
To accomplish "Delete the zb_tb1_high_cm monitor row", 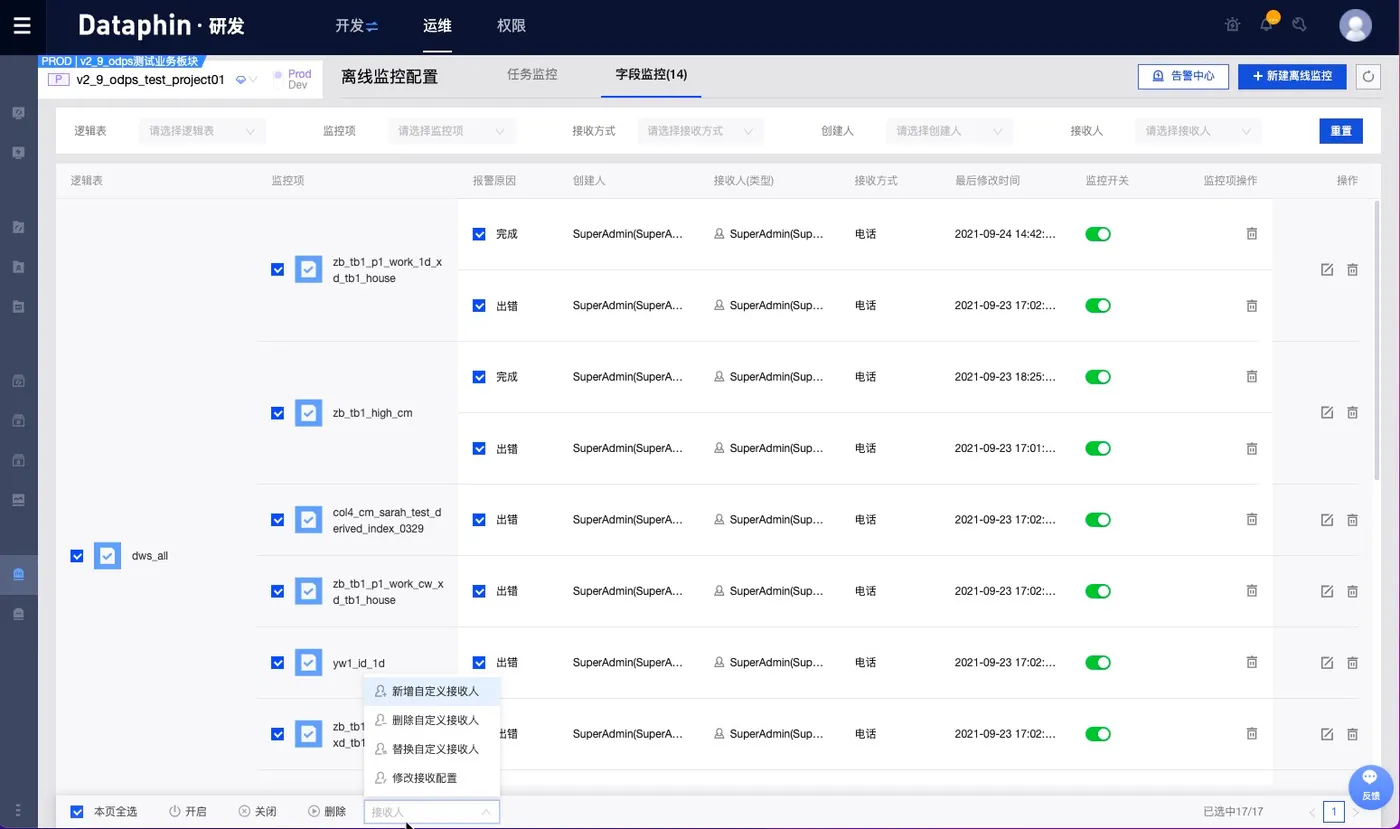I will (x=1352, y=412).
